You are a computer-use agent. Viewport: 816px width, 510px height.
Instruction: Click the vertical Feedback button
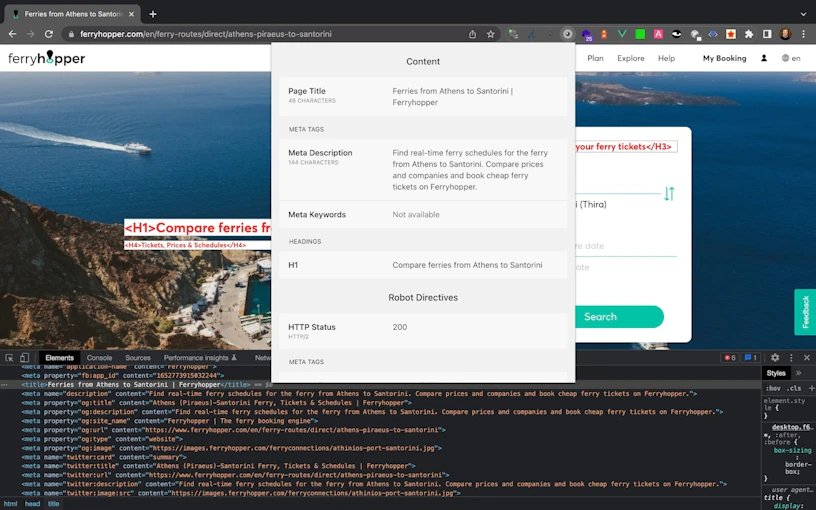pyautogui.click(x=805, y=312)
